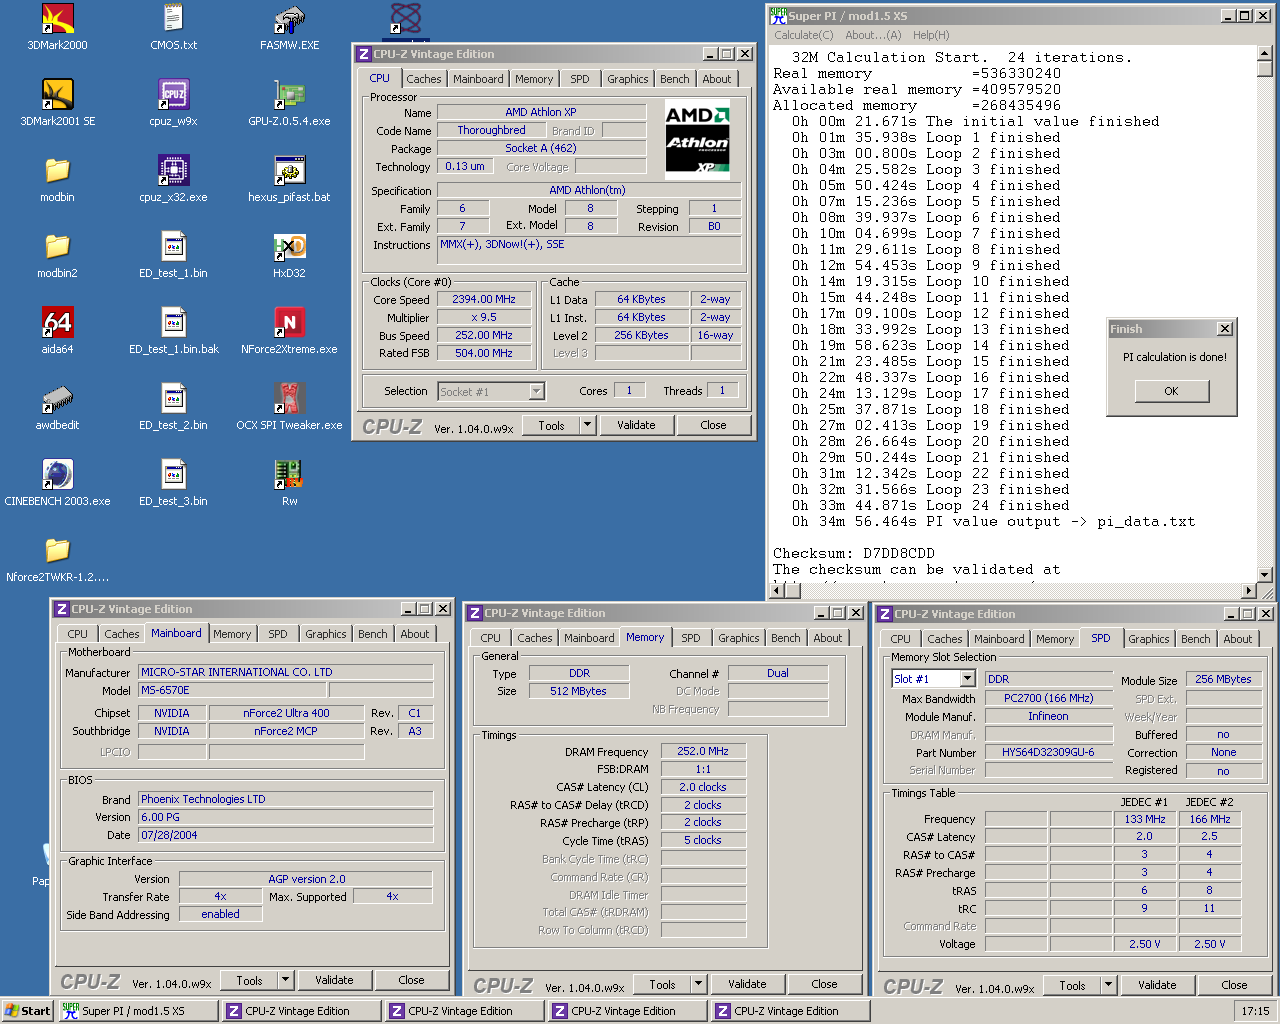The width and height of the screenshot is (1280, 1024).
Task: Click the Core Speed 2394.00 MHz field
Action: click(x=484, y=299)
